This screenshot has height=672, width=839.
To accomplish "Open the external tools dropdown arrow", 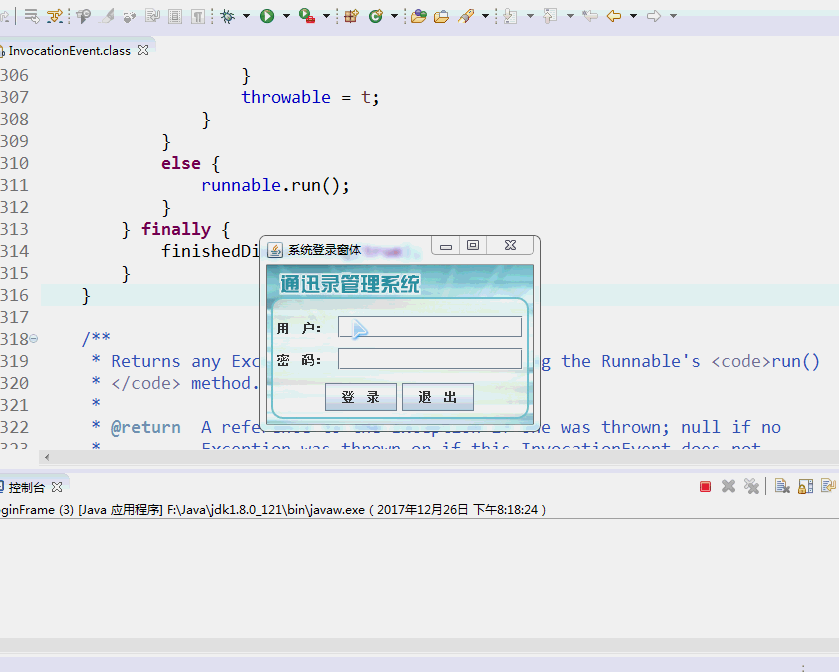I will 326,17.
